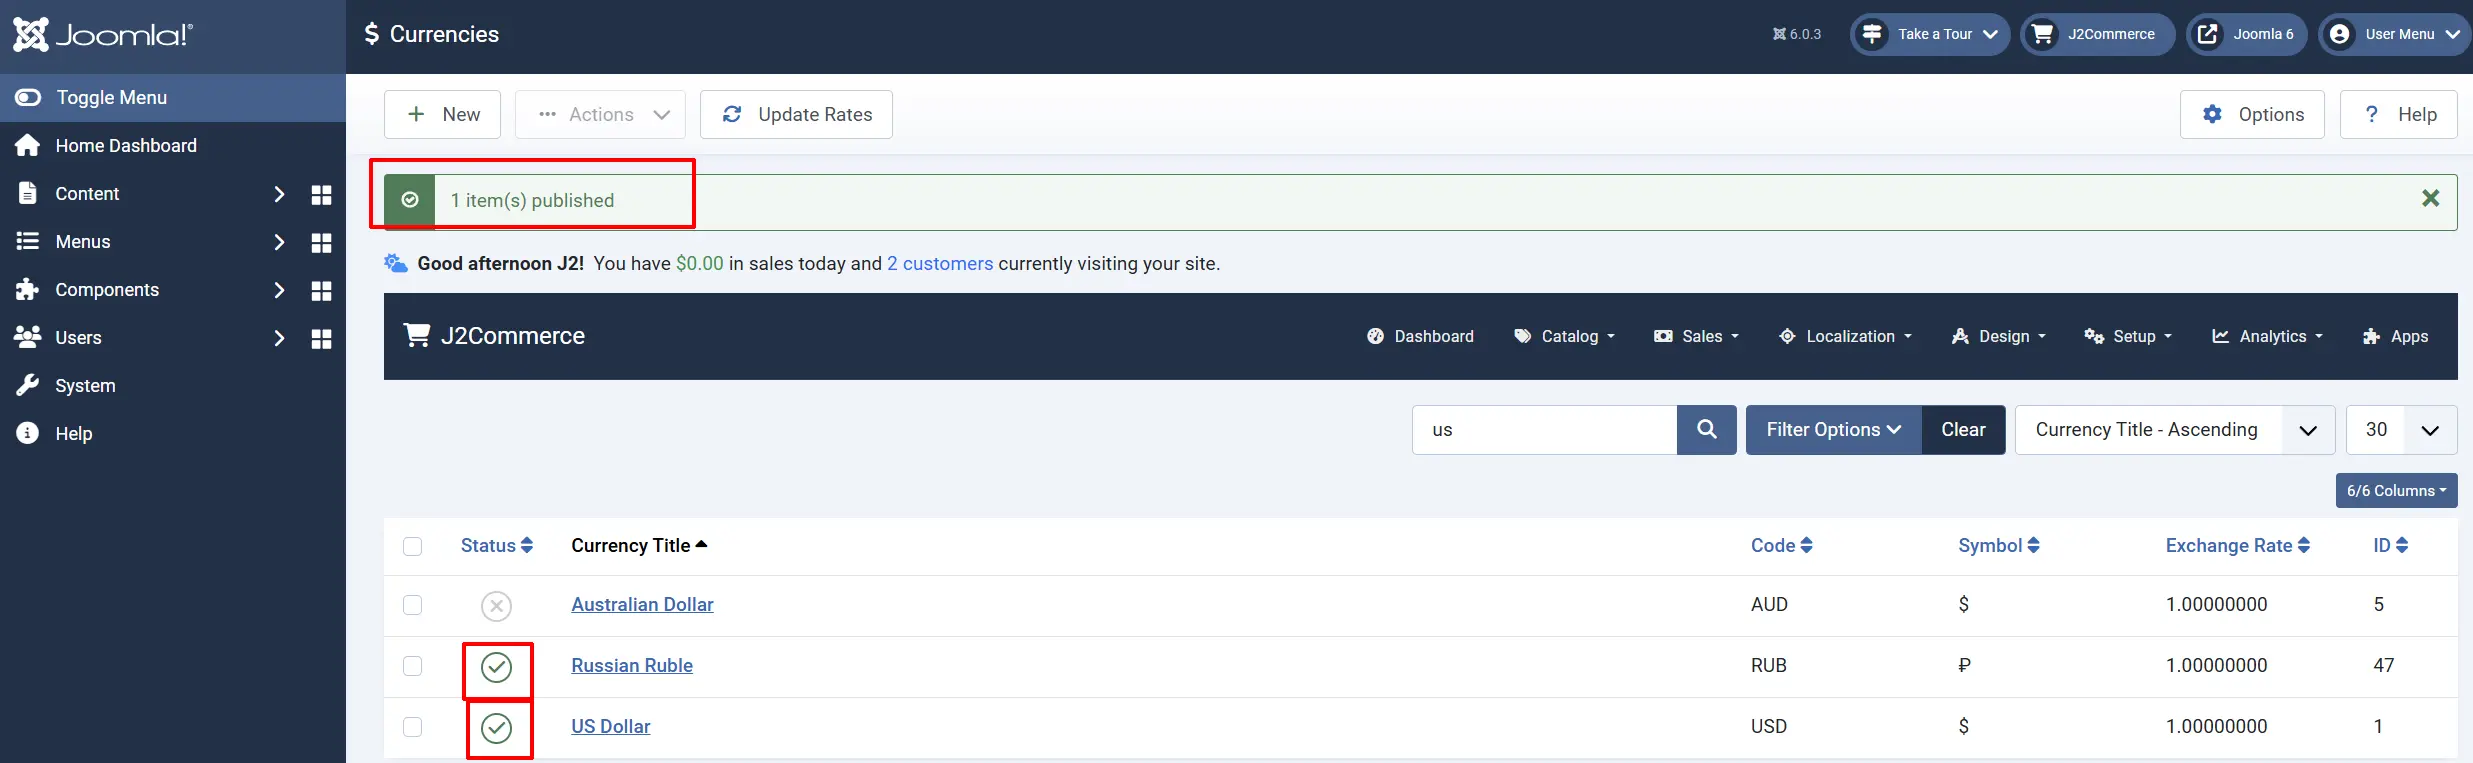Unpublish the Russian Ruble currency status
The height and width of the screenshot is (763, 2473).
pyautogui.click(x=496, y=667)
